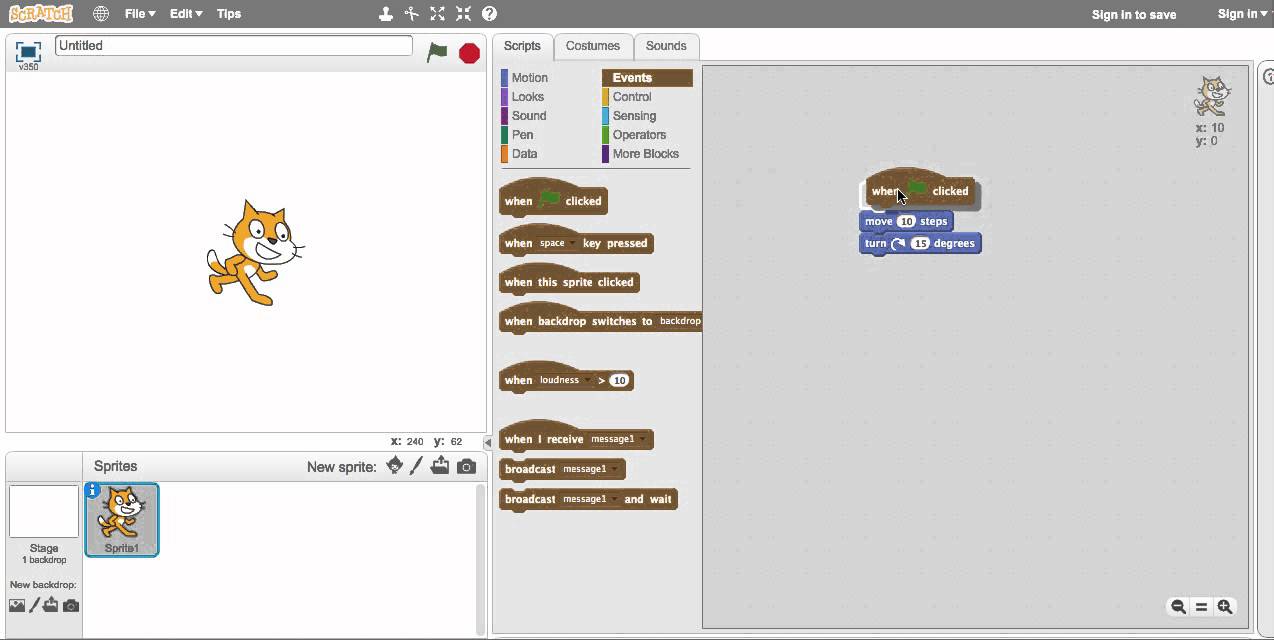Screen dimensions: 1274x640
Task: Select the Delete scissors tool
Action: point(412,14)
